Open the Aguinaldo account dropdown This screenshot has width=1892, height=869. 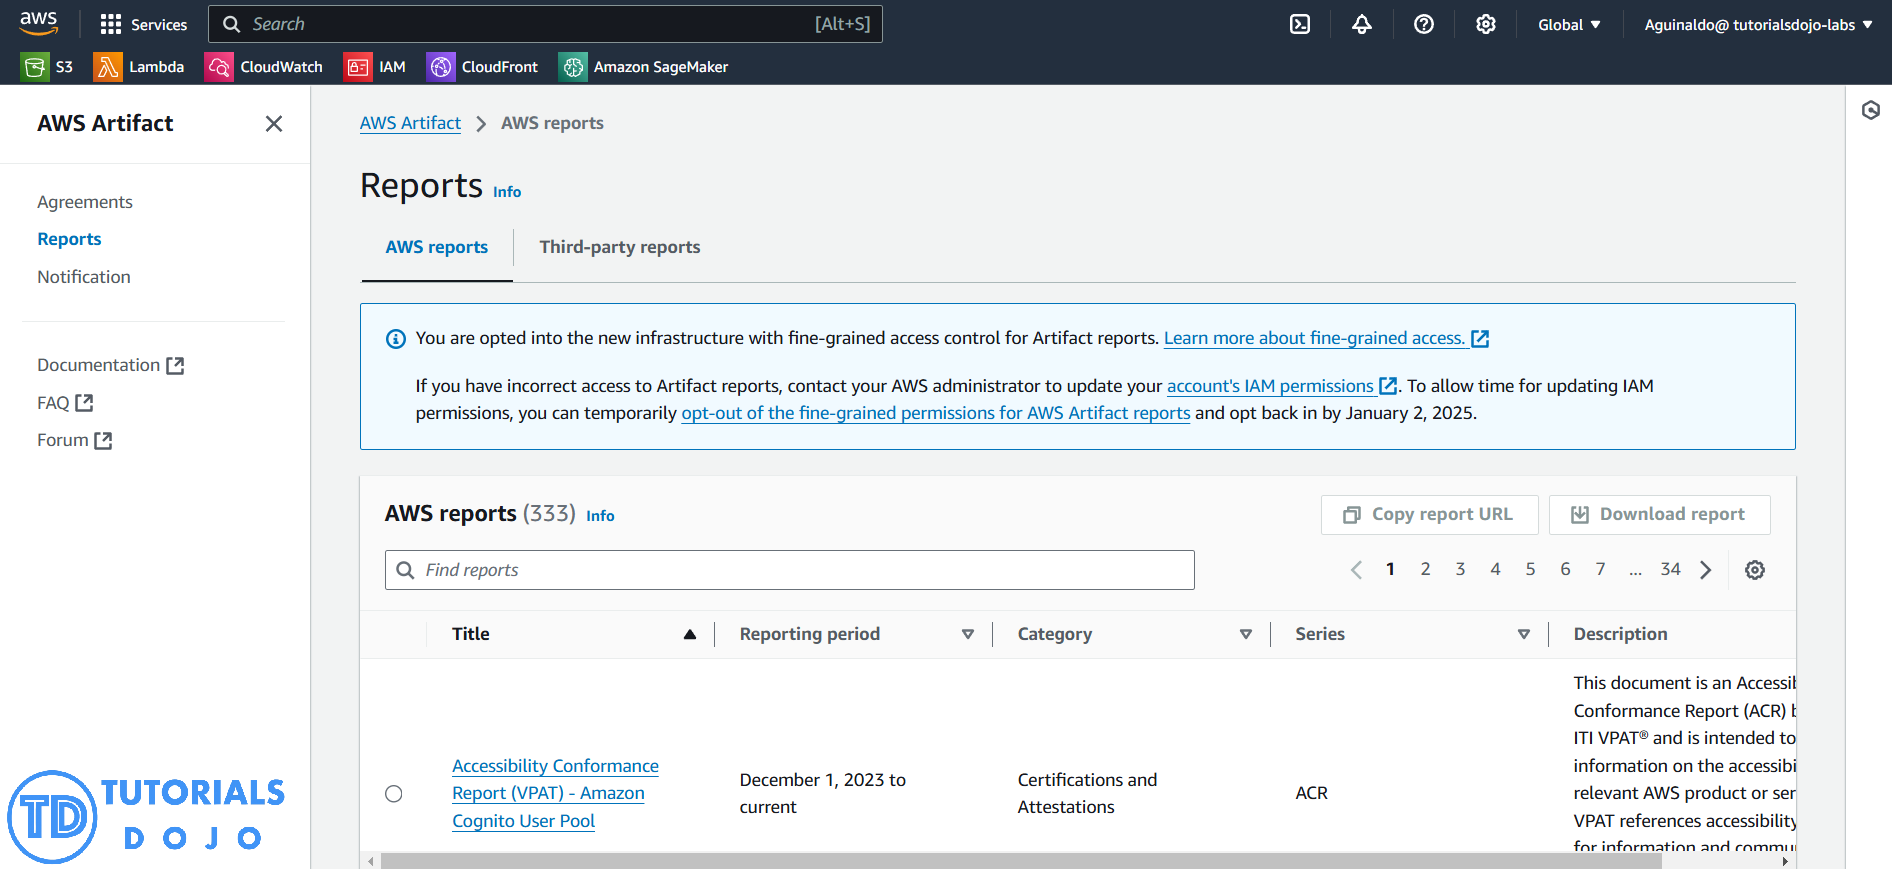click(x=1758, y=25)
